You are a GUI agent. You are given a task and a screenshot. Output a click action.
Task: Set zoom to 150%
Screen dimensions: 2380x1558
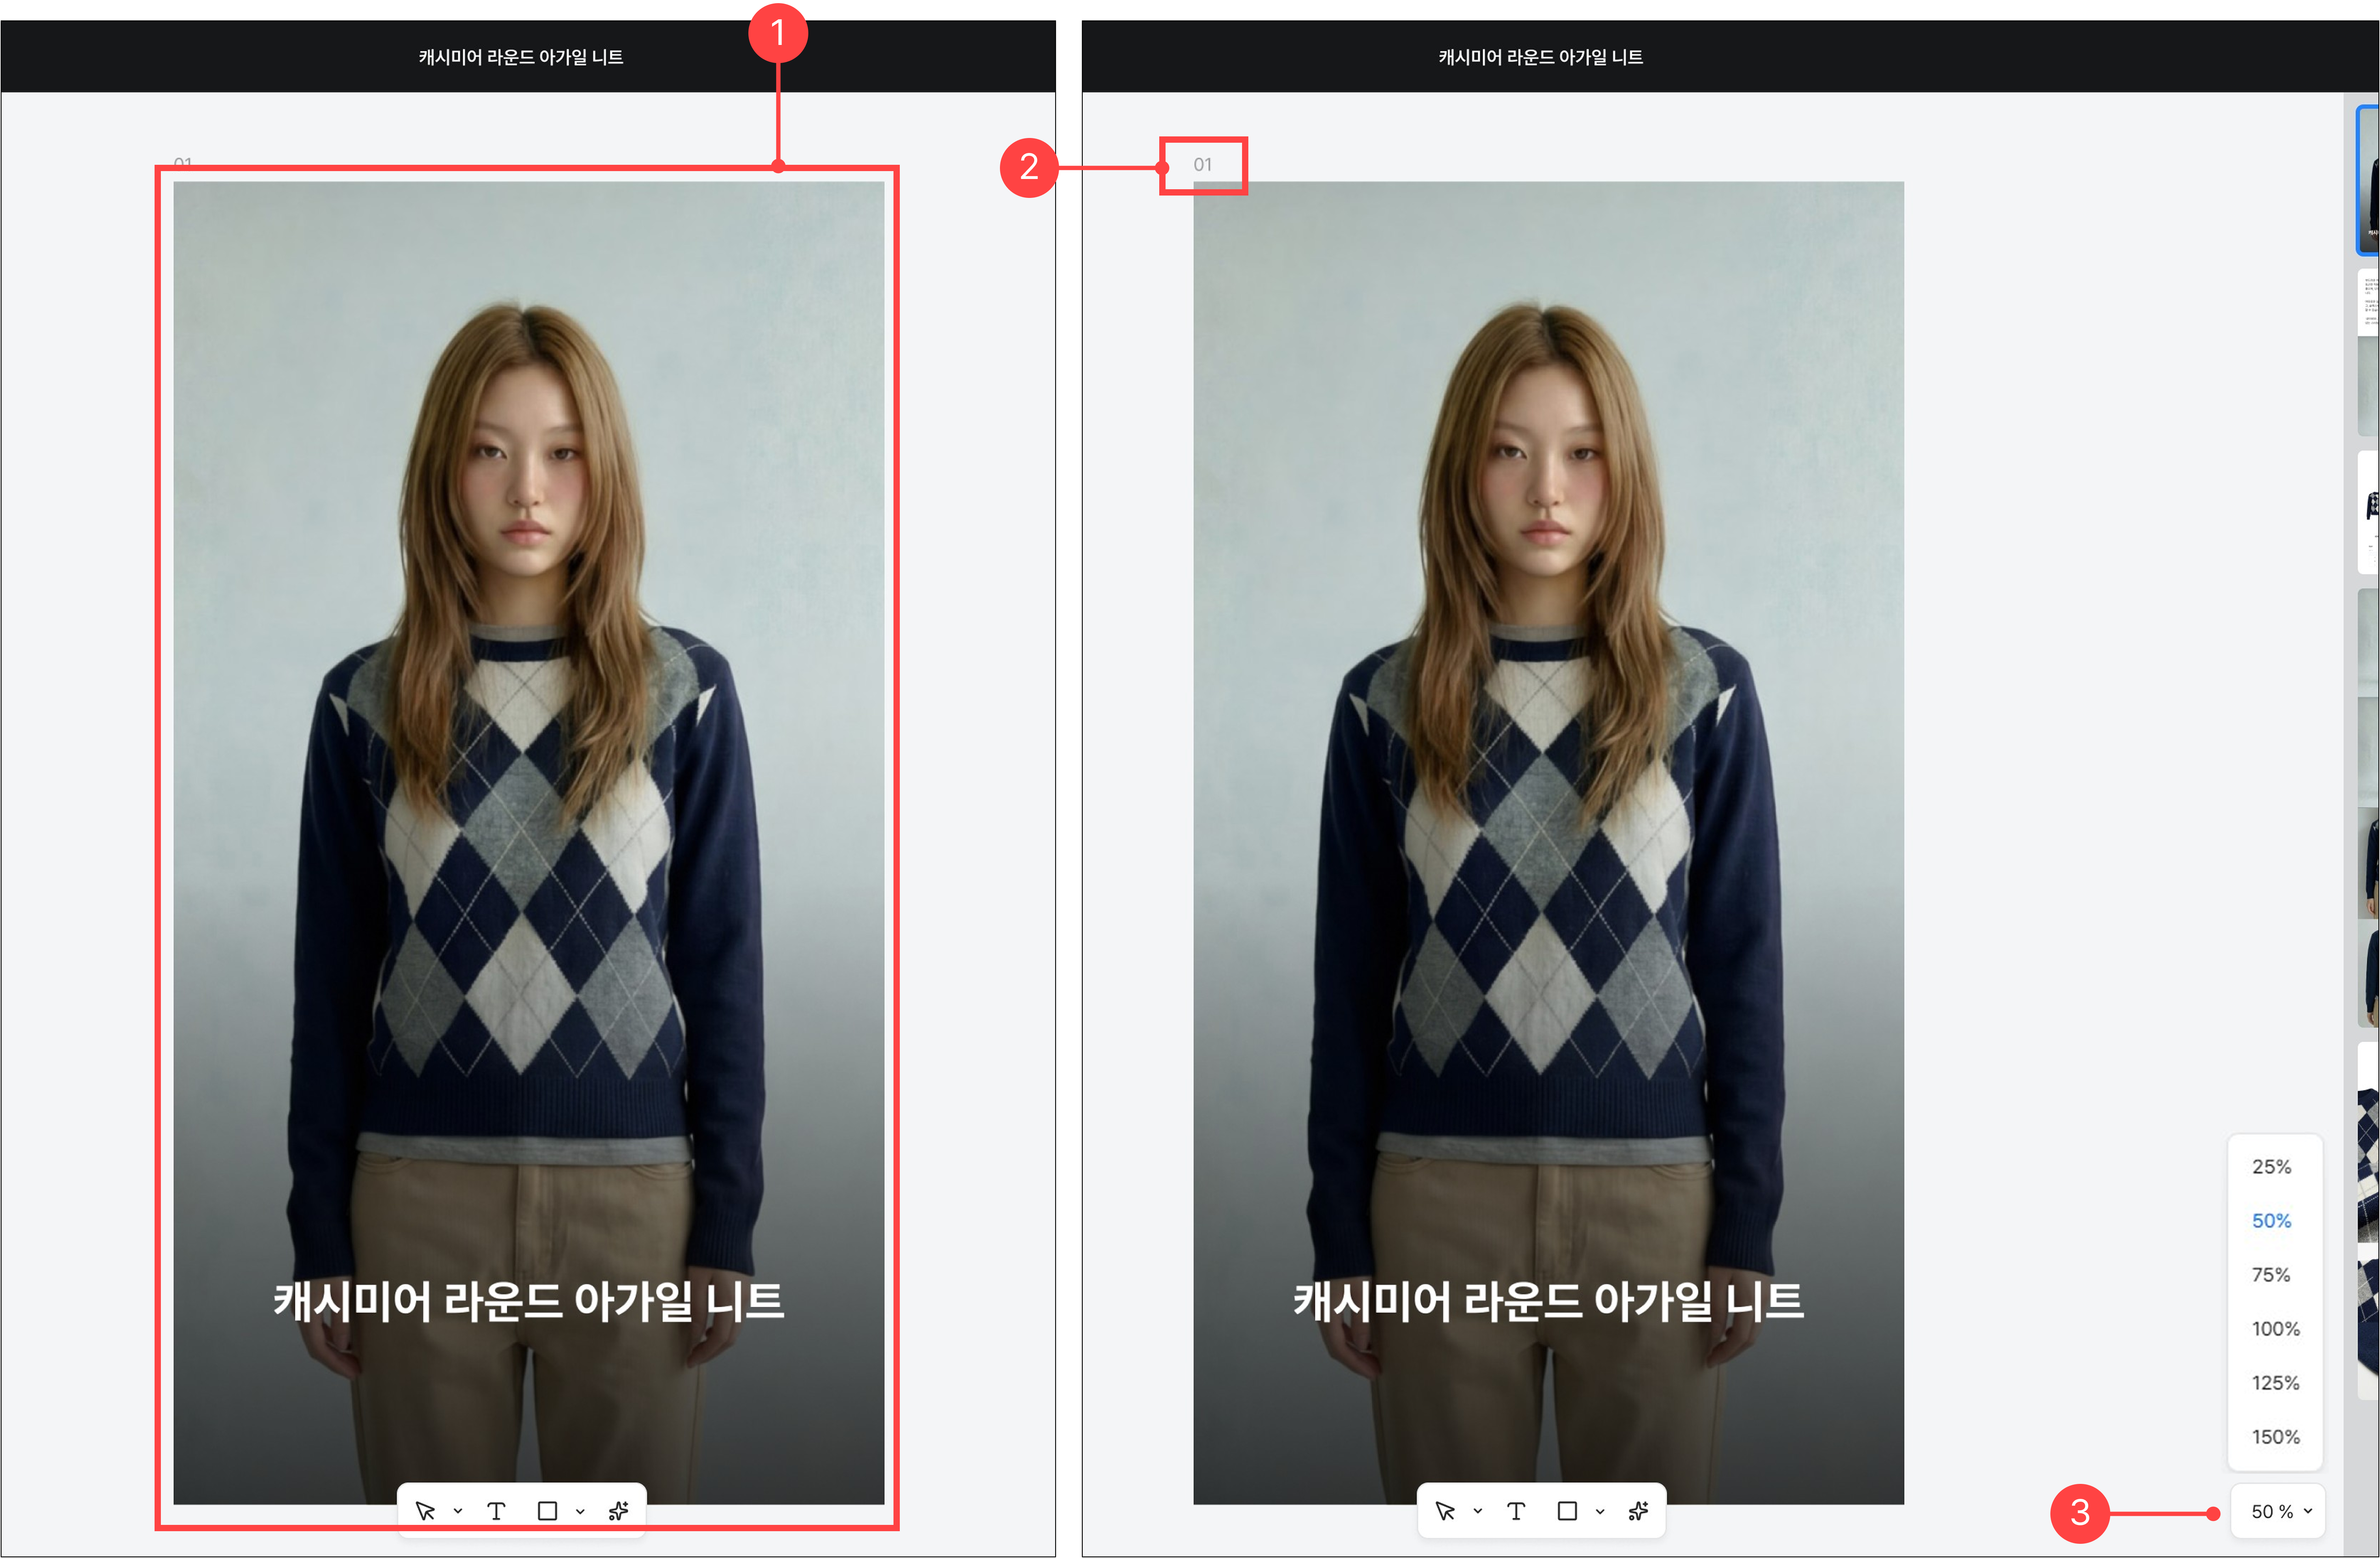pyautogui.click(x=2275, y=1437)
